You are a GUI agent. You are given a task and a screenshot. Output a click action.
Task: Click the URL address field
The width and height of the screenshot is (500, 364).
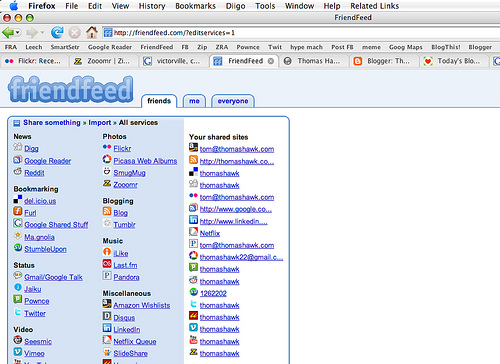(x=300, y=33)
